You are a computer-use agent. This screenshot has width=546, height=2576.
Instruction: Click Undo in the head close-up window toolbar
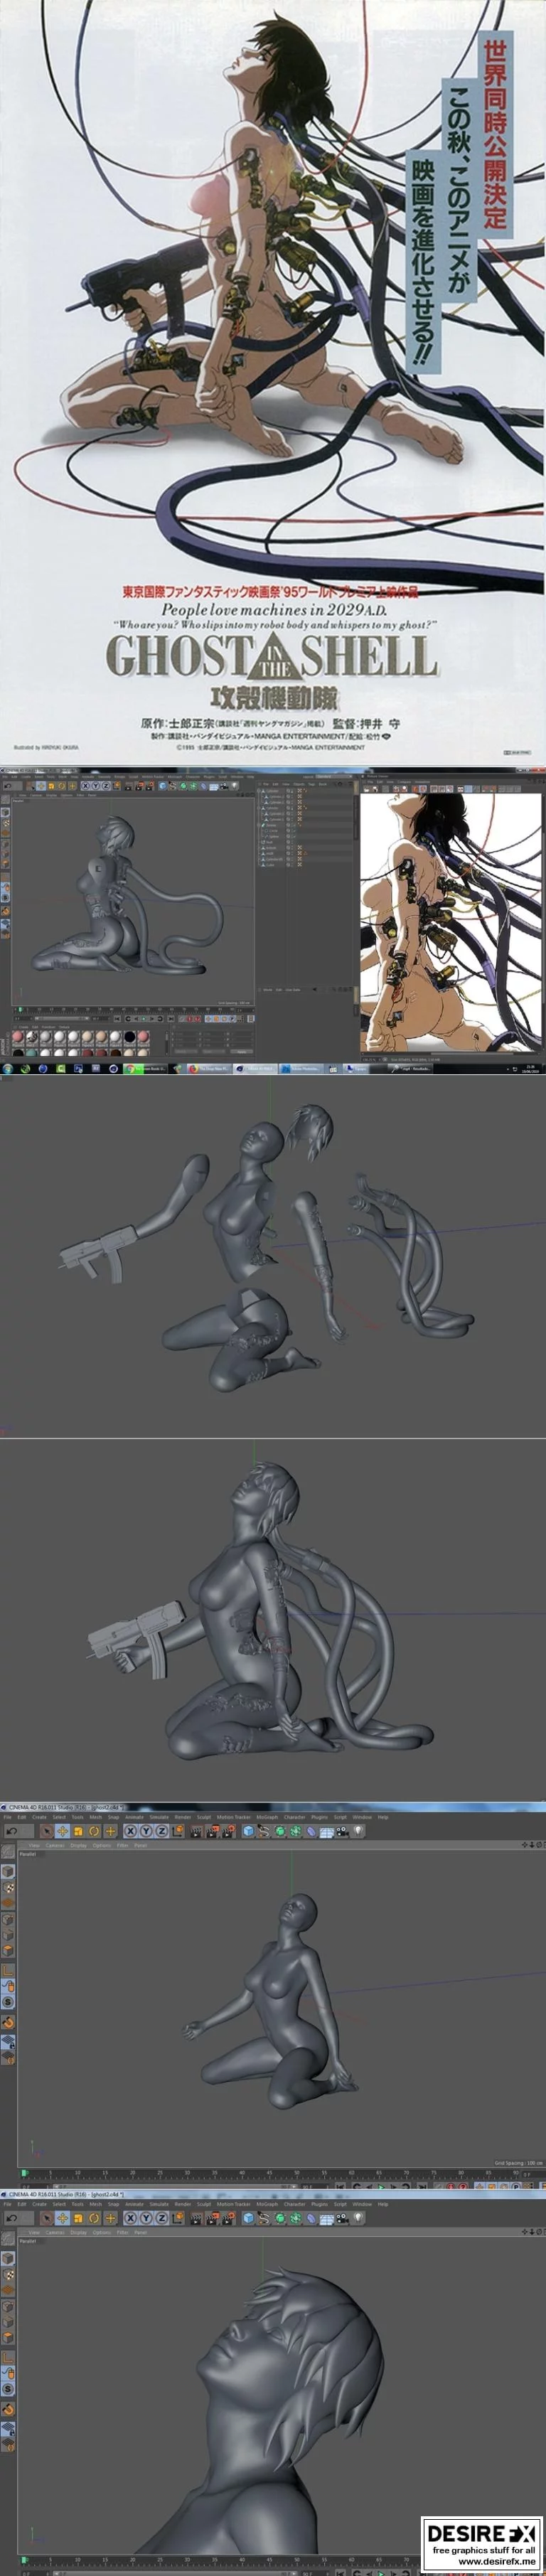click(x=11, y=2218)
